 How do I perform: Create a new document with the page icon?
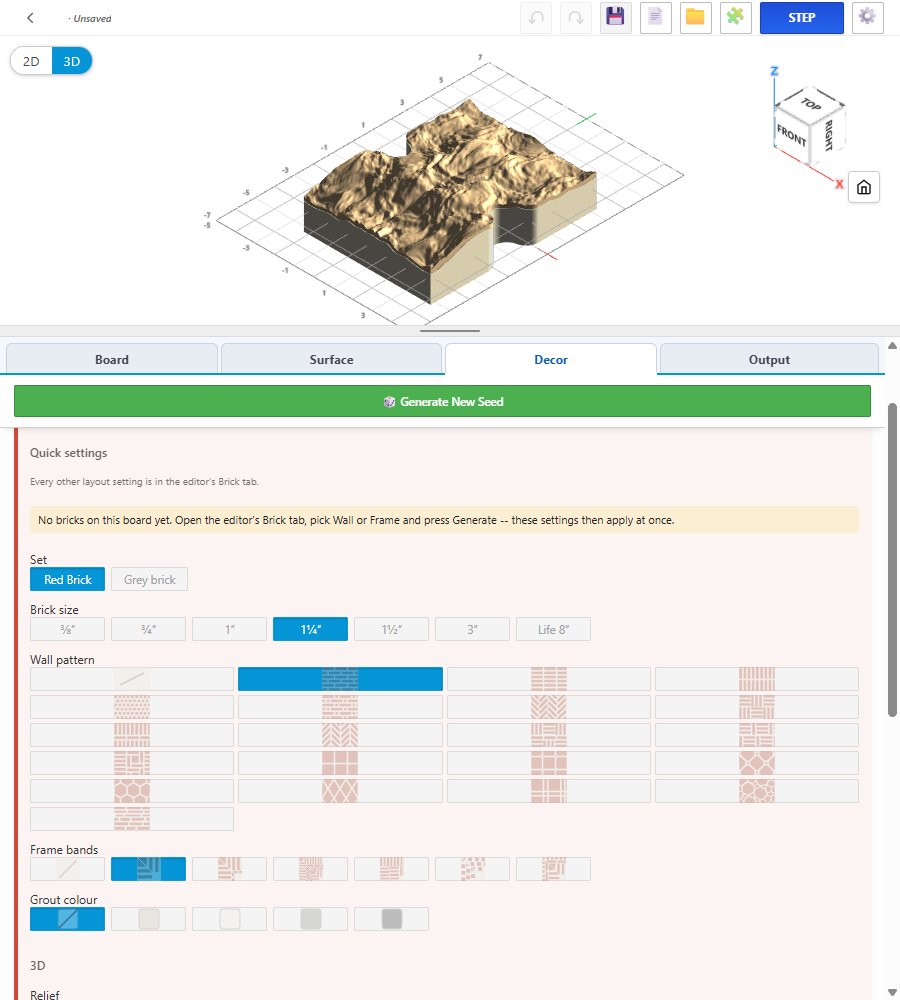click(656, 18)
